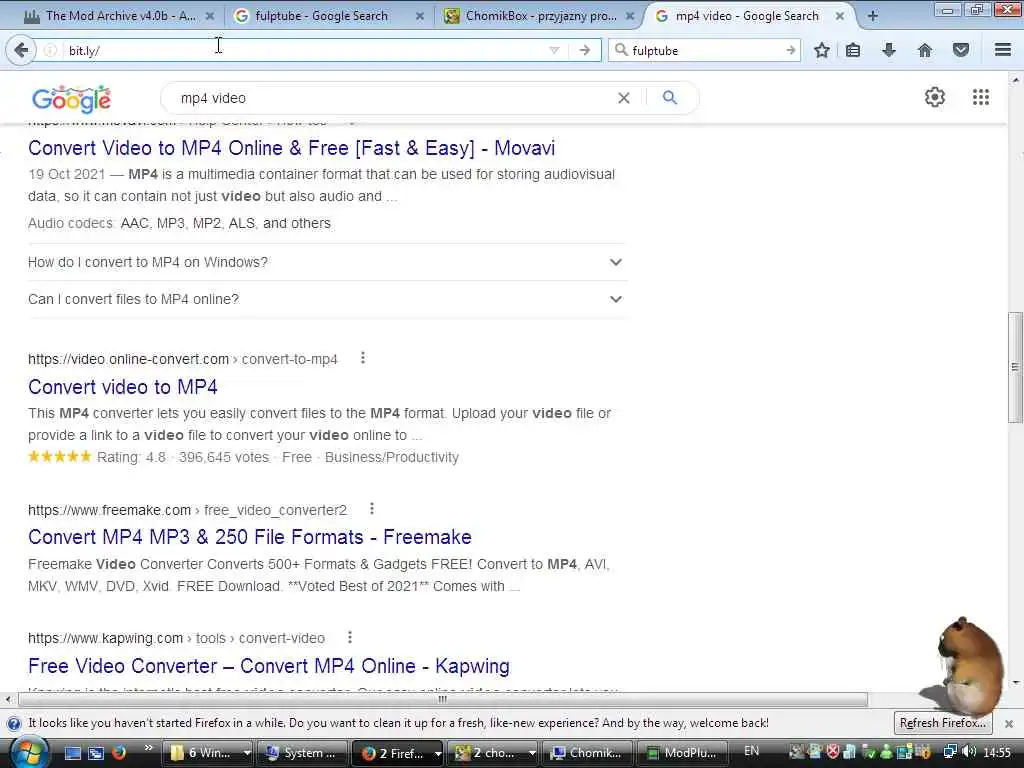Click the www.freemake.com URL text

pyautogui.click(x=109, y=509)
